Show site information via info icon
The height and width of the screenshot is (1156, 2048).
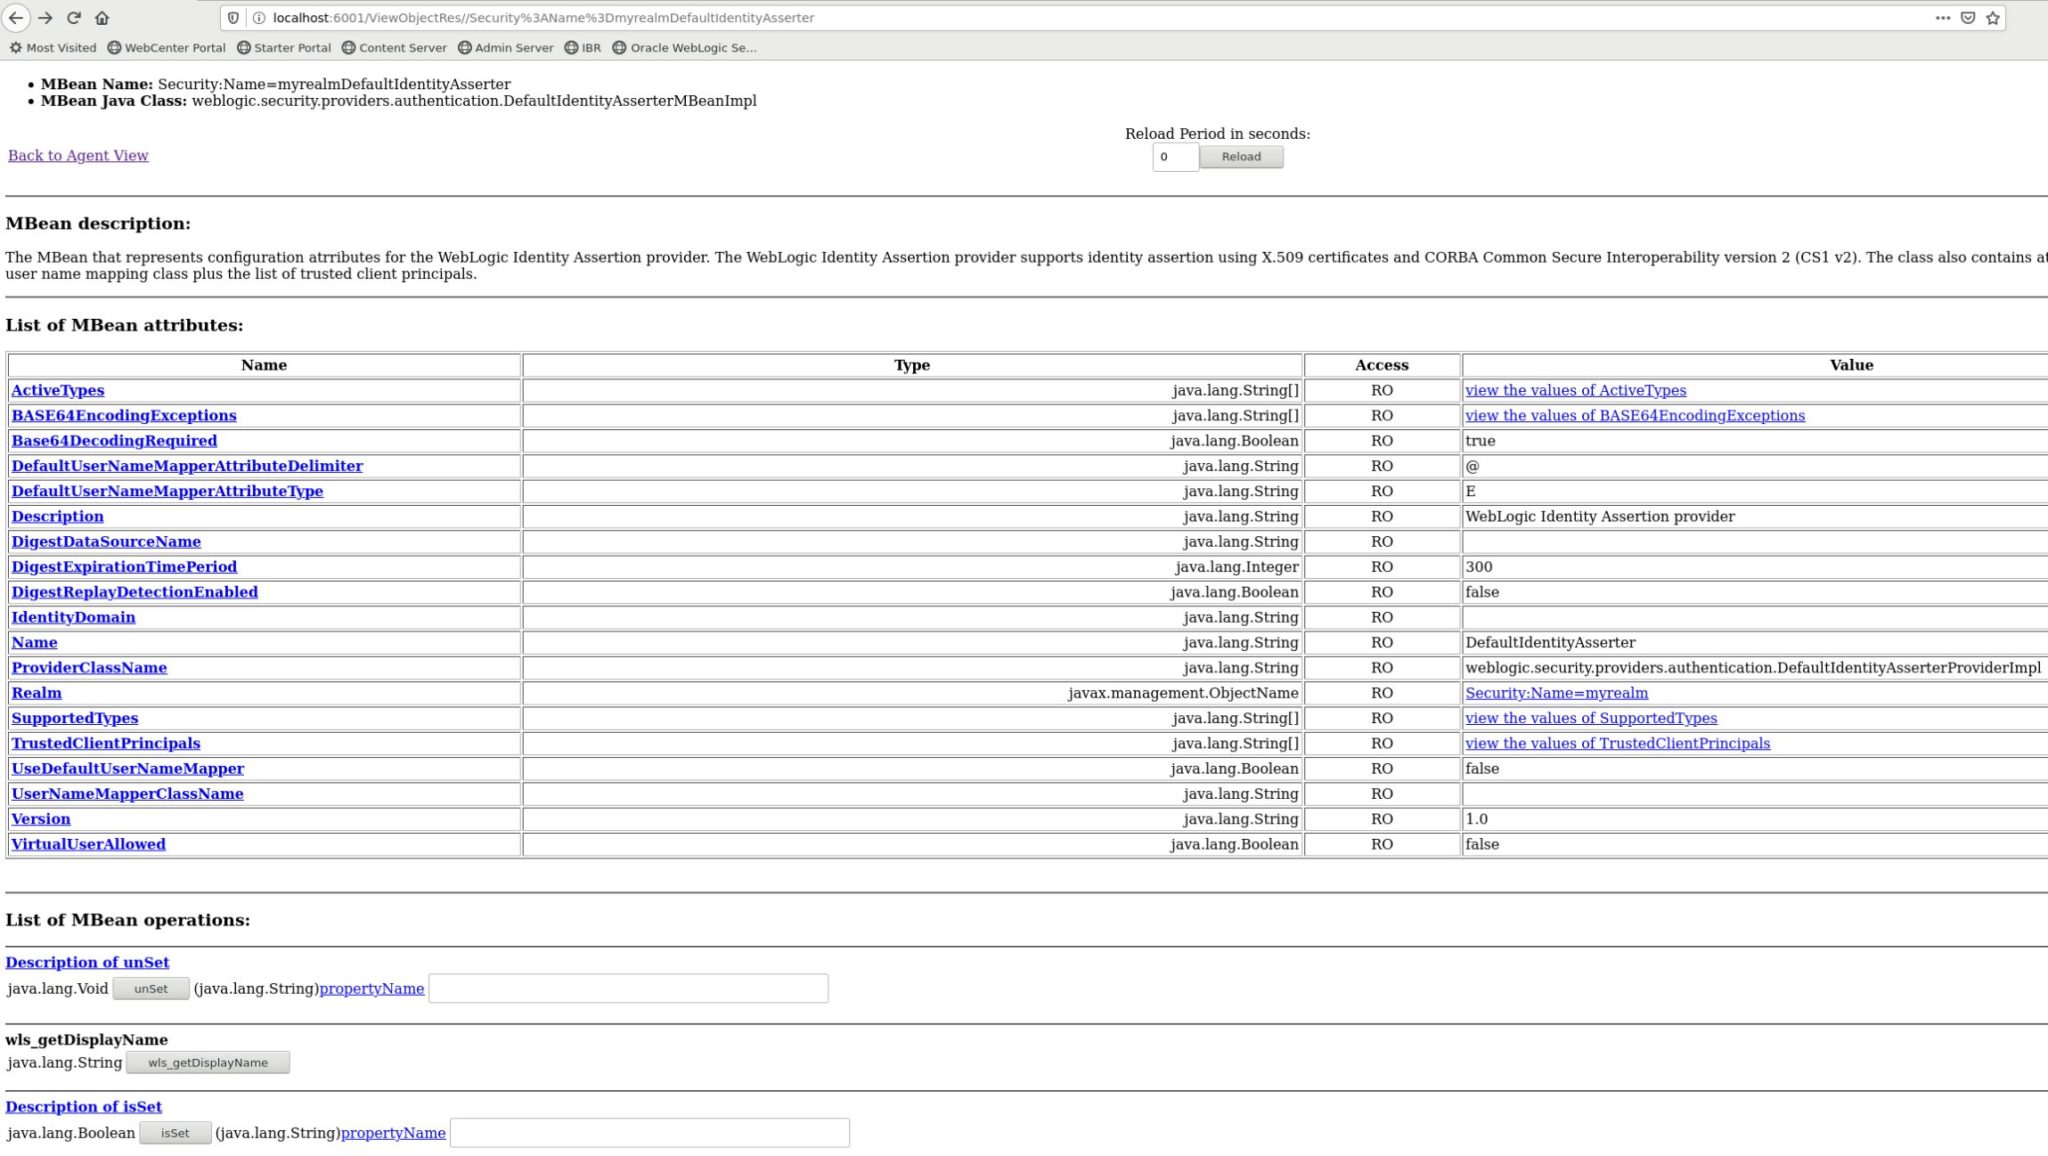258,18
